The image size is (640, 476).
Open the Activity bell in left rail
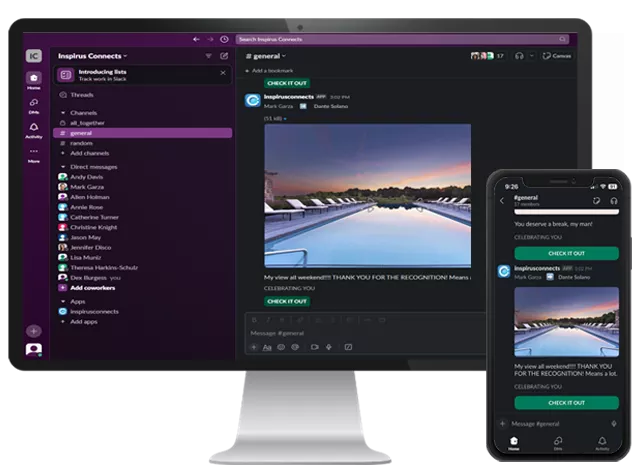click(x=34, y=131)
